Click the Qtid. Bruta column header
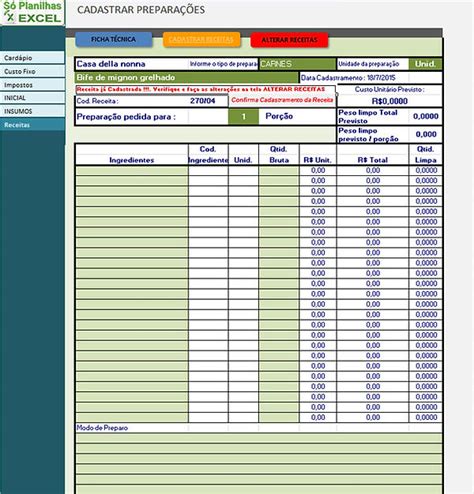 (279, 155)
